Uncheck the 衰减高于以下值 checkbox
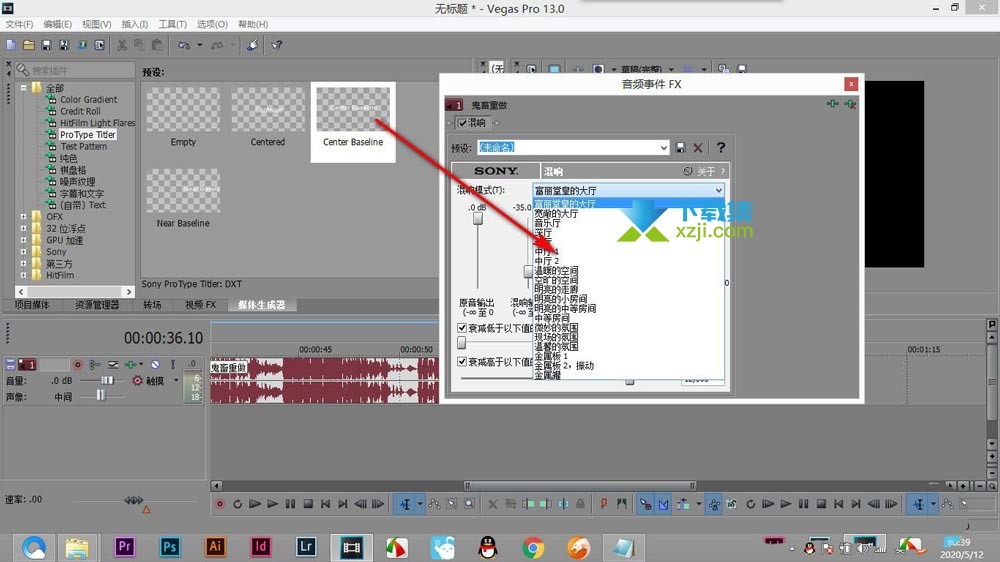The height and width of the screenshot is (562, 1000). point(462,362)
